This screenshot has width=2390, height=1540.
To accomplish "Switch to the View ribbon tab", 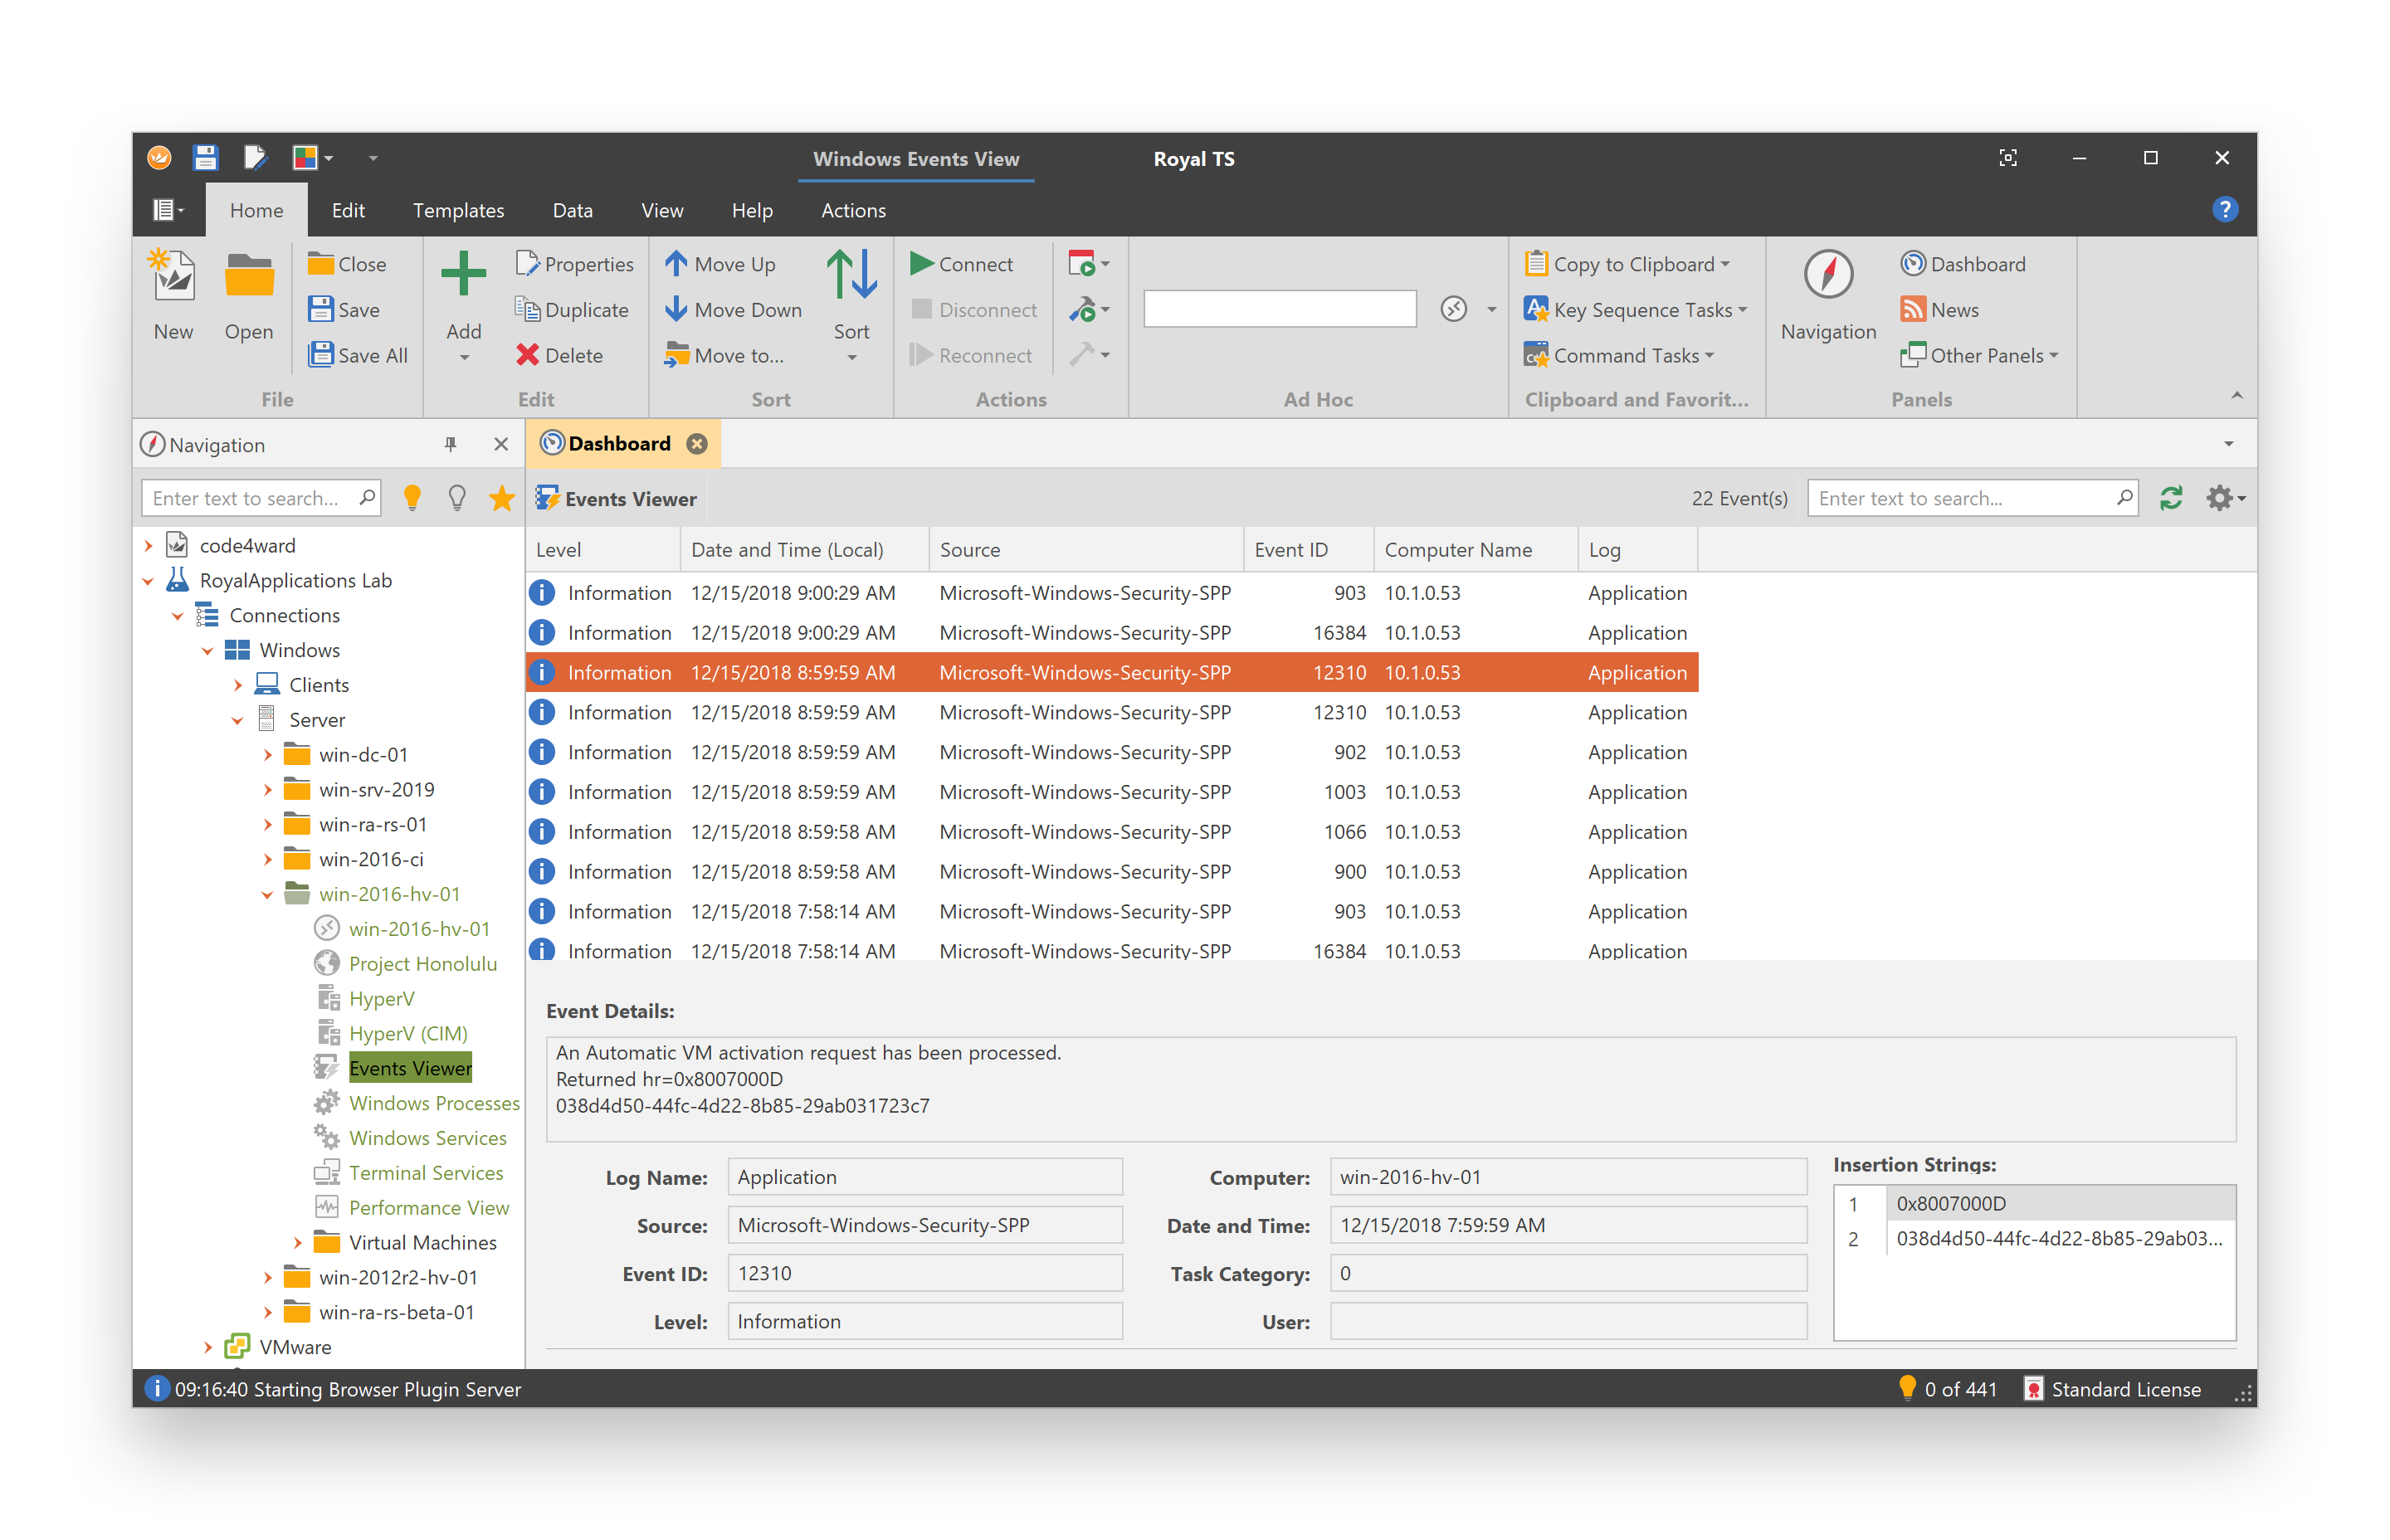I will (x=661, y=210).
